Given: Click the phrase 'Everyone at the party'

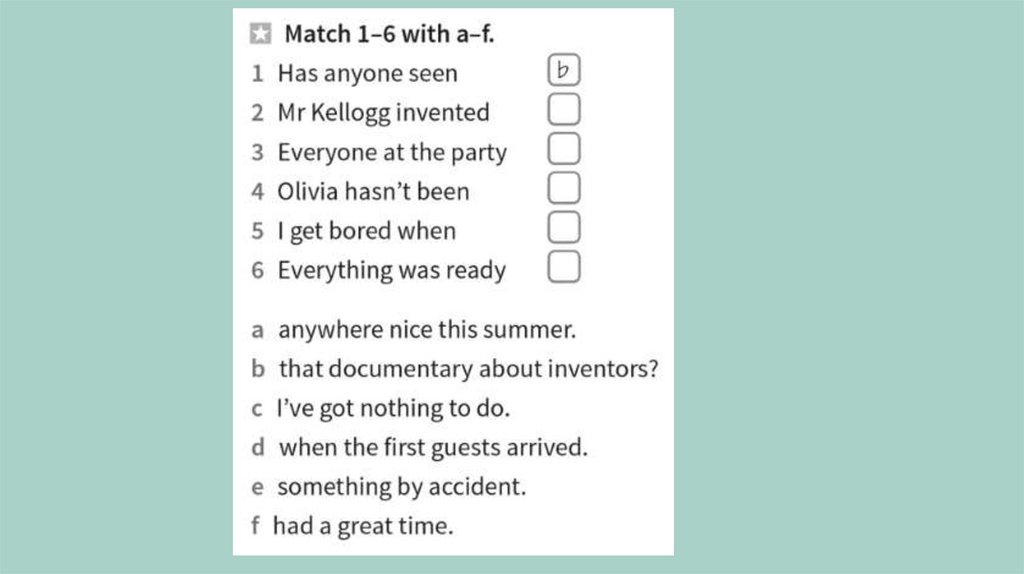Looking at the screenshot, I should coord(392,152).
